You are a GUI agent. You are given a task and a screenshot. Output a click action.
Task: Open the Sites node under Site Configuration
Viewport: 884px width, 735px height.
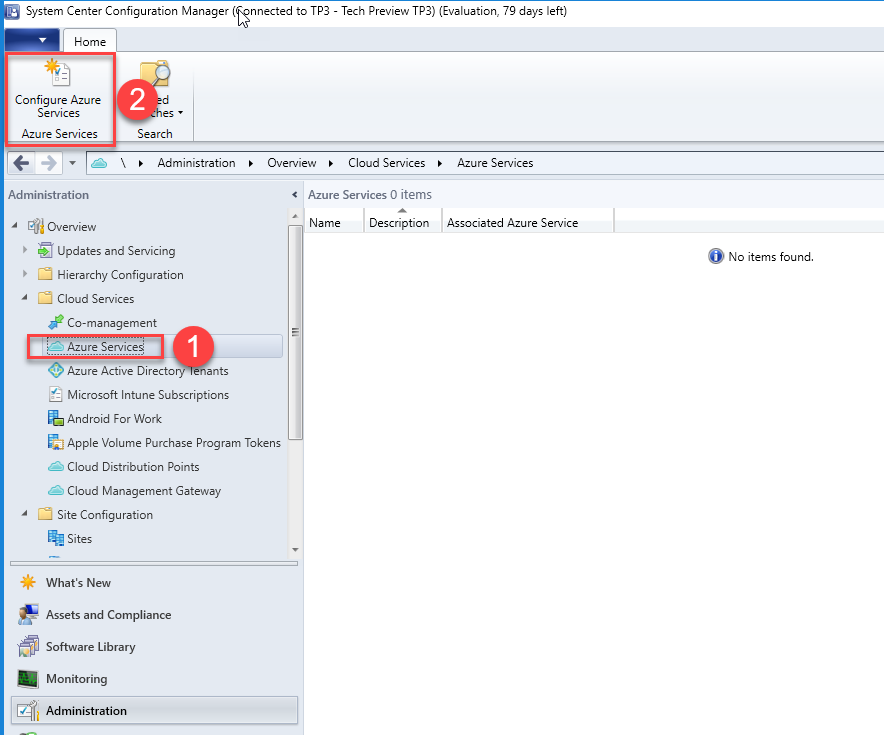click(x=79, y=539)
